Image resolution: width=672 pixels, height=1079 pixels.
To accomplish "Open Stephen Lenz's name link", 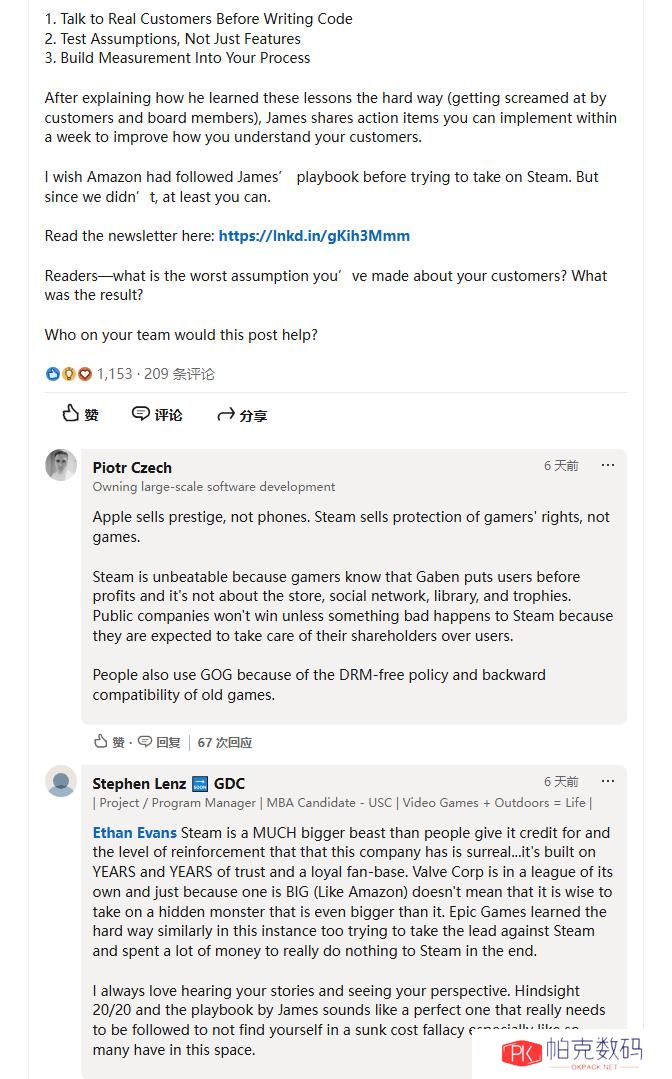I will 139,783.
